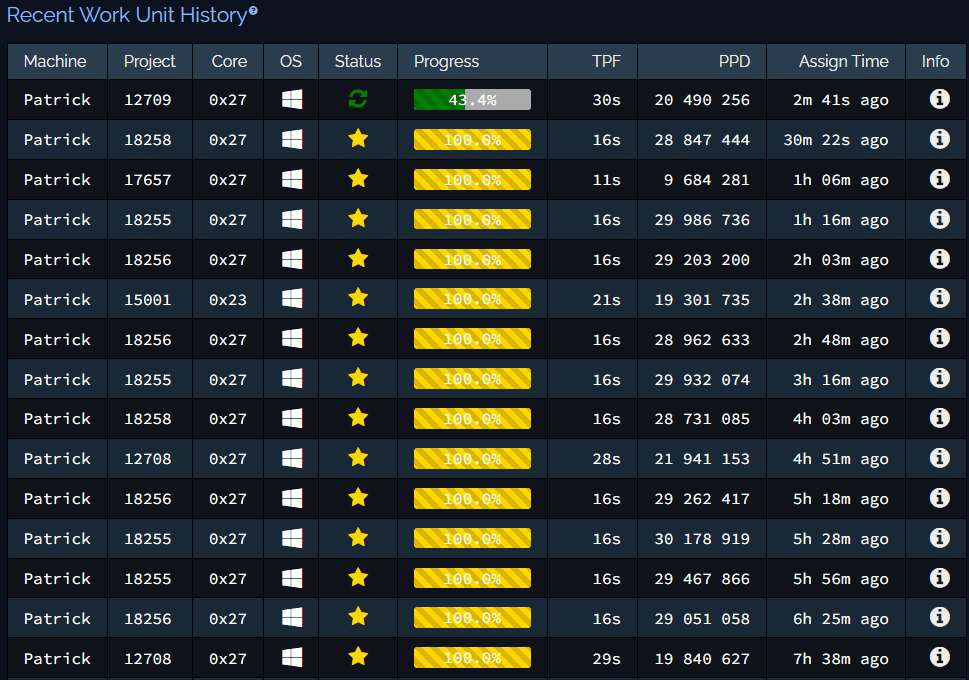
Task: Click the Project column header
Action: (150, 61)
